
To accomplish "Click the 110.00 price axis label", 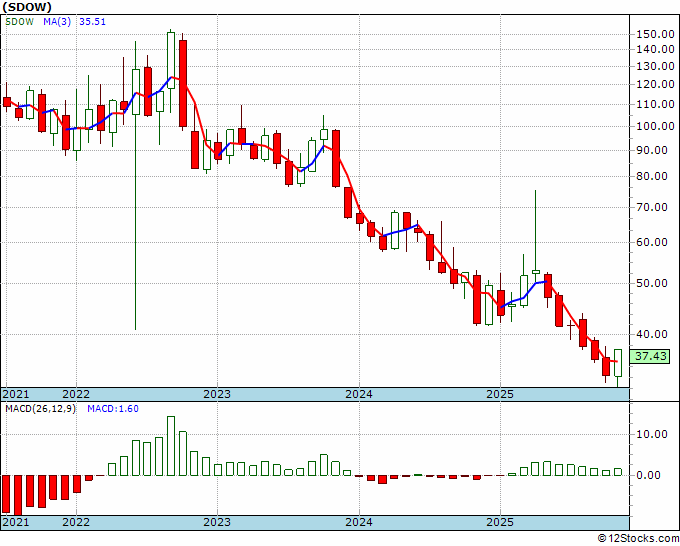I will coord(655,104).
